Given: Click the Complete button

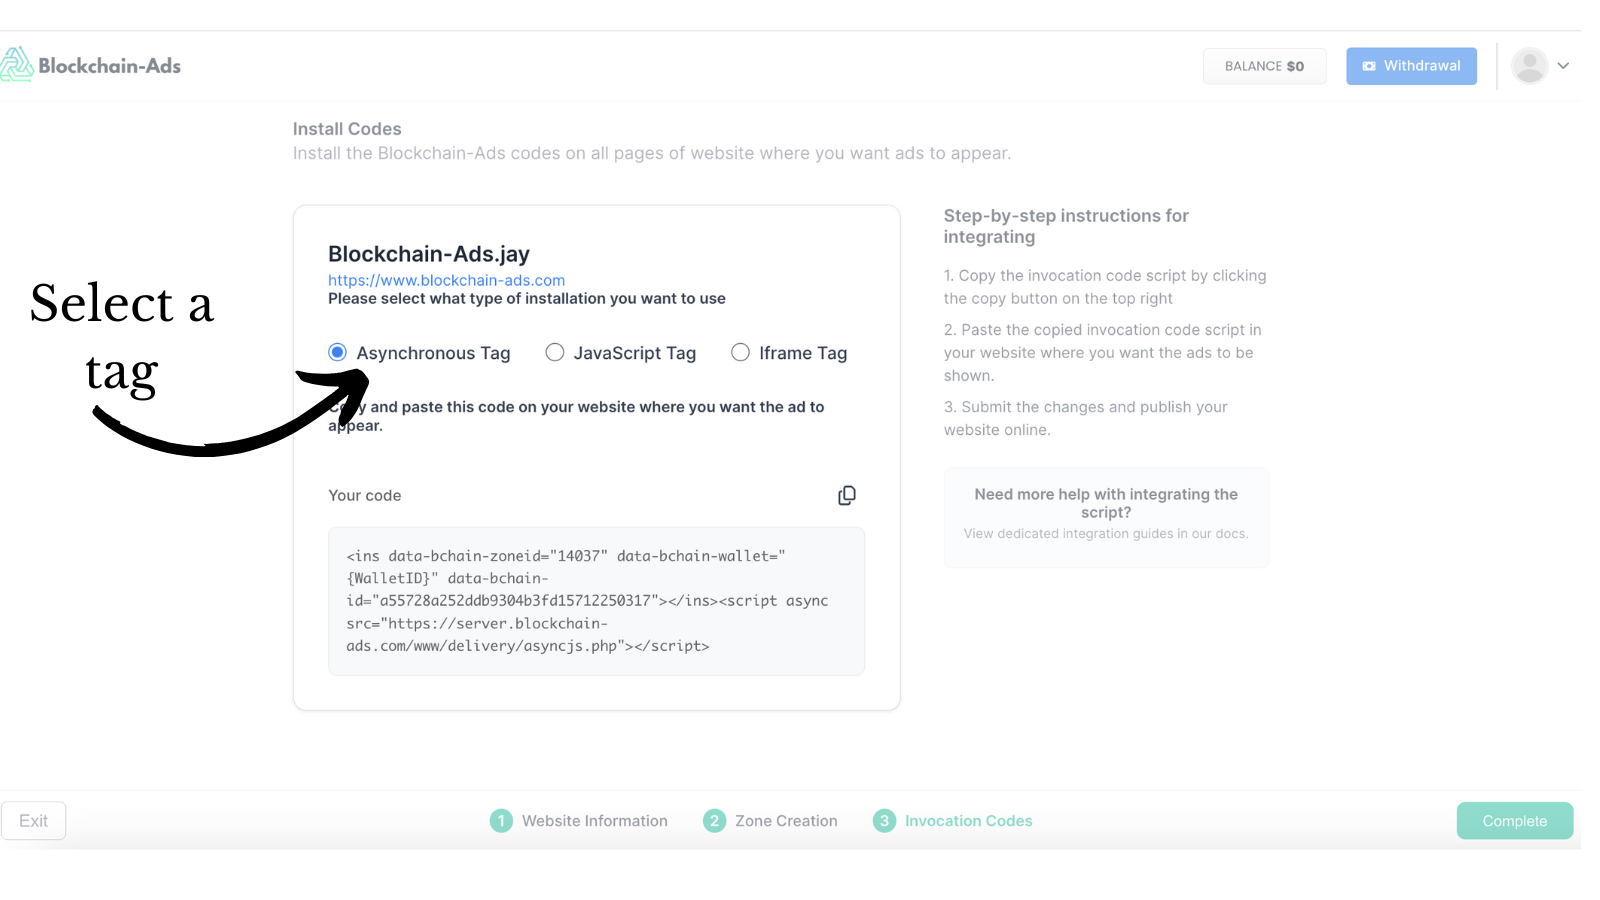Looking at the screenshot, I should 1514,821.
